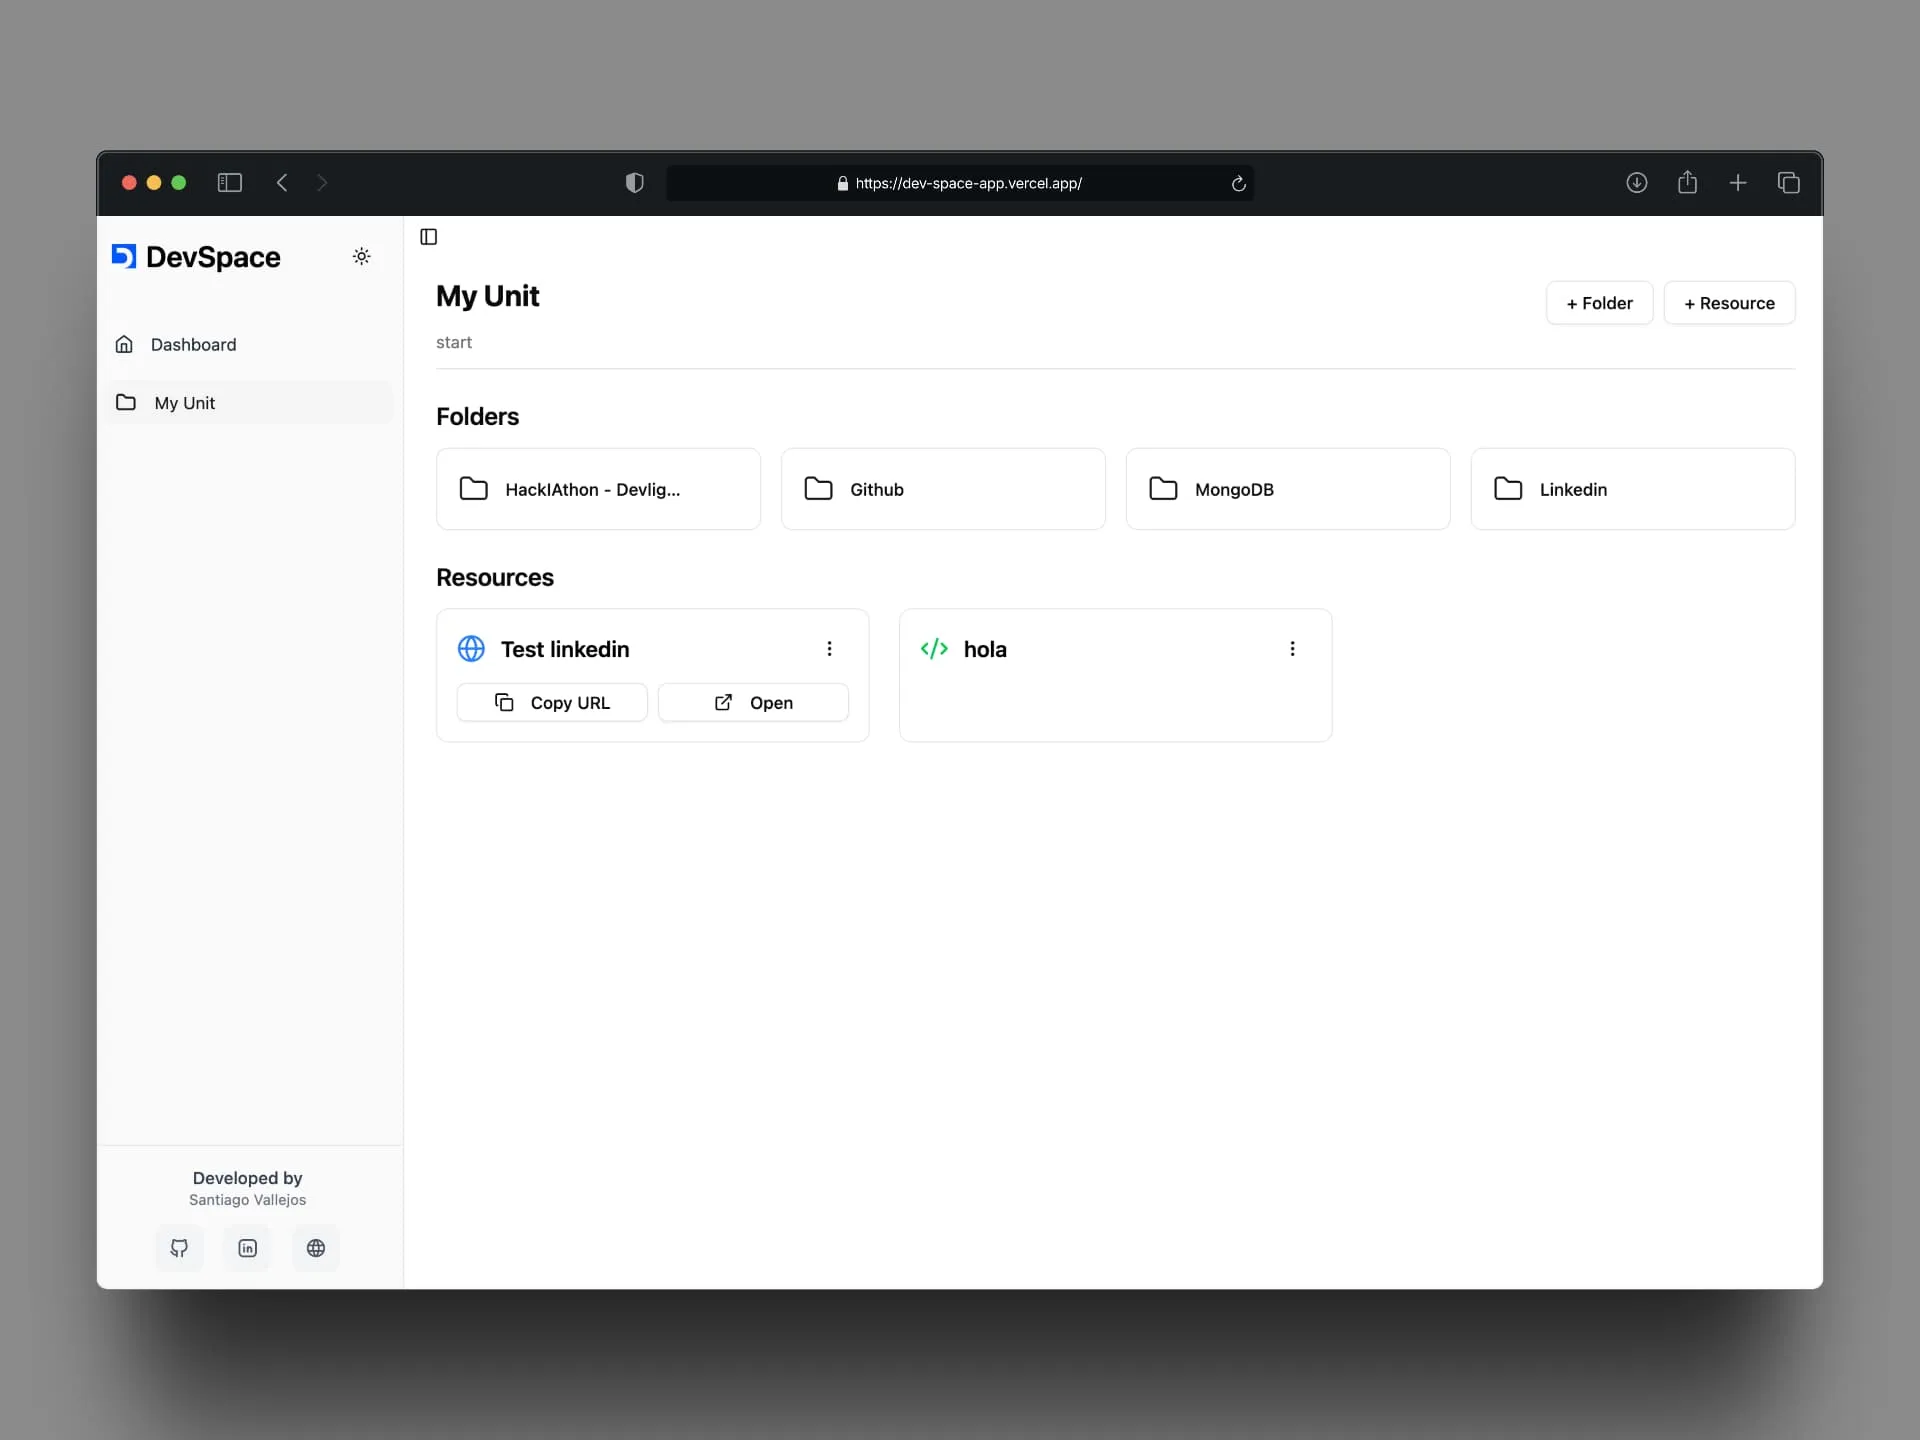Click the browser share icon
Image resolution: width=1920 pixels, height=1440 pixels.
tap(1688, 182)
